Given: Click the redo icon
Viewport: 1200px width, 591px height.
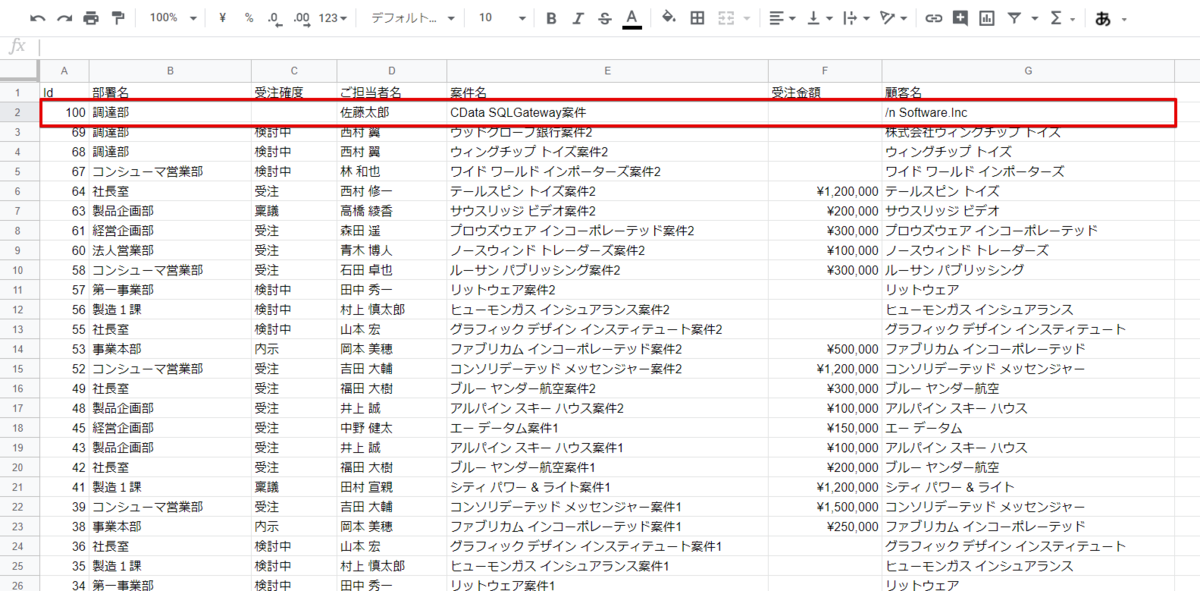Looking at the screenshot, I should pos(65,18).
